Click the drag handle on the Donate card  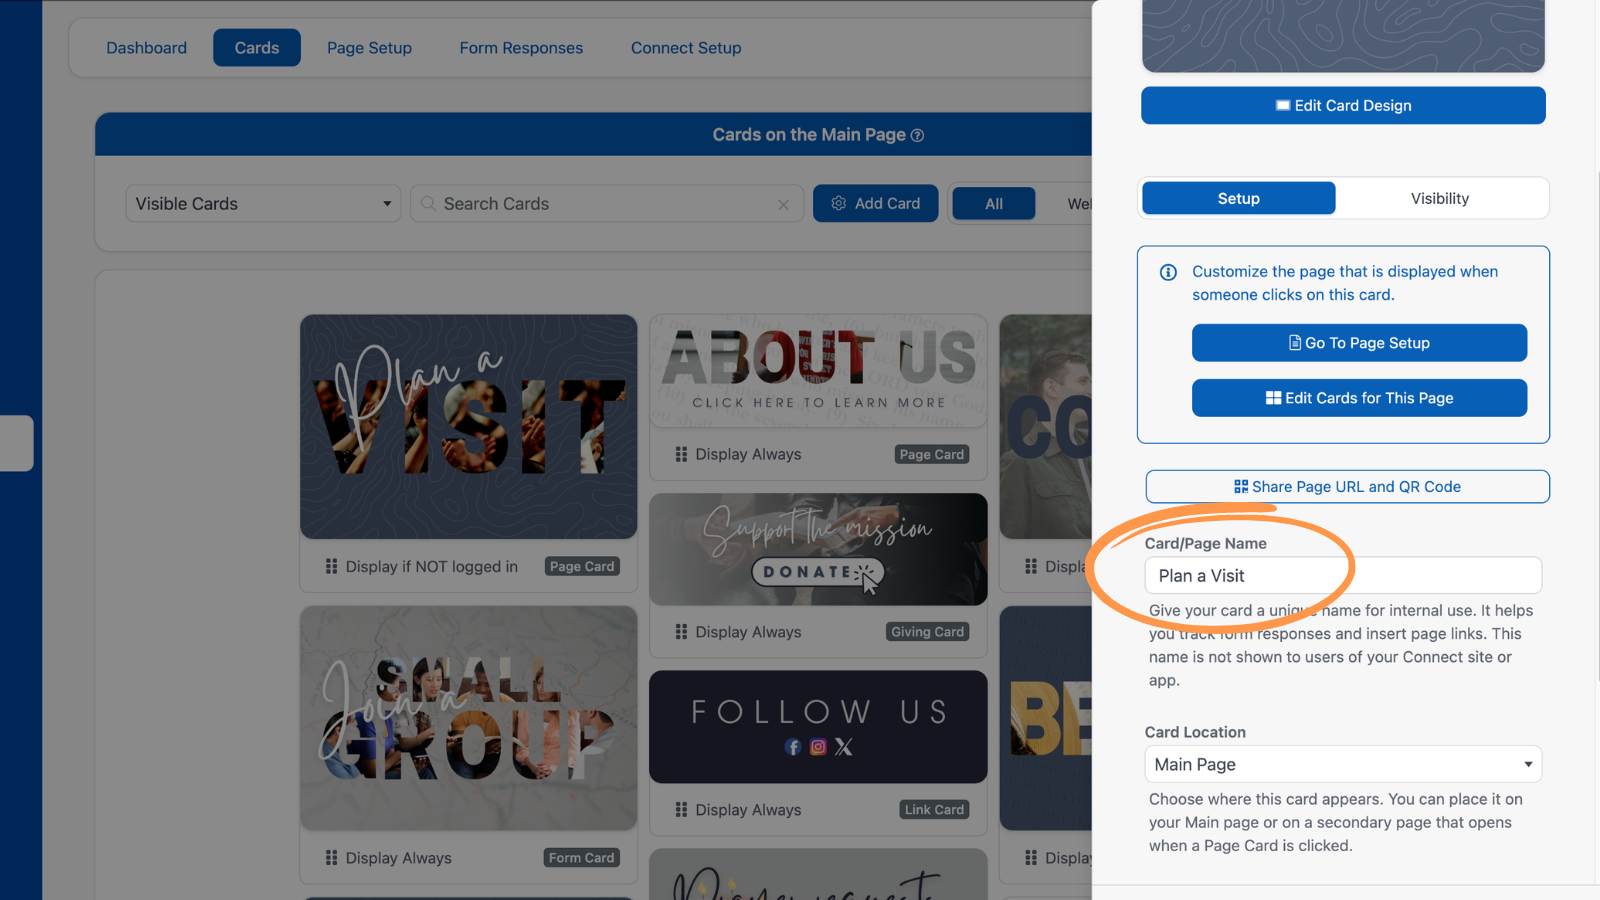coord(681,632)
